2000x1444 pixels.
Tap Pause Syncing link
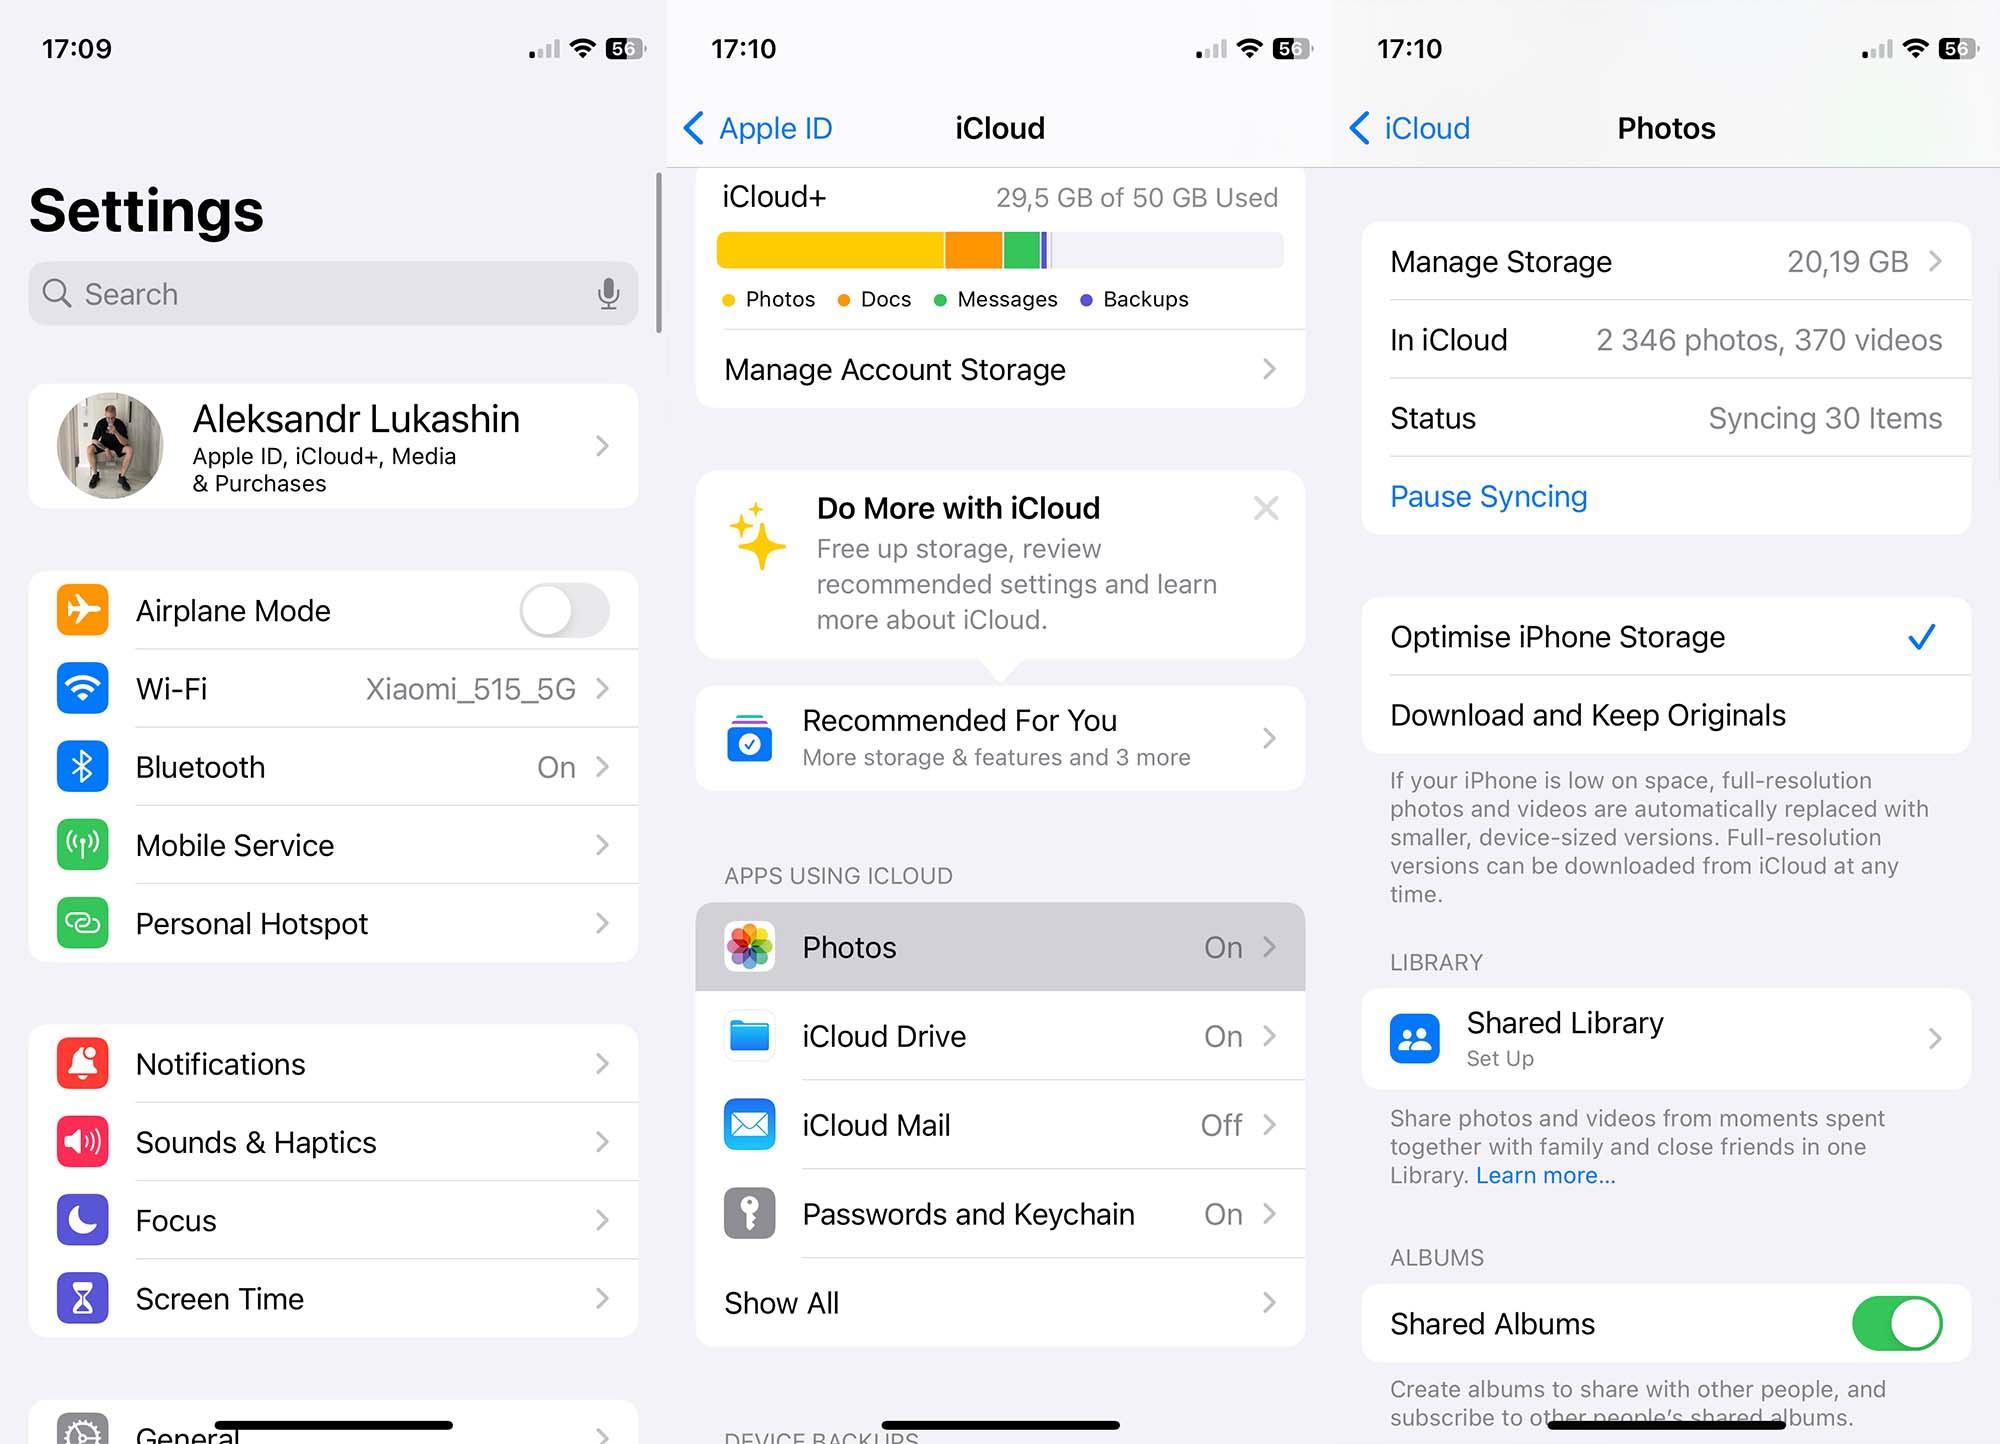(x=1488, y=497)
